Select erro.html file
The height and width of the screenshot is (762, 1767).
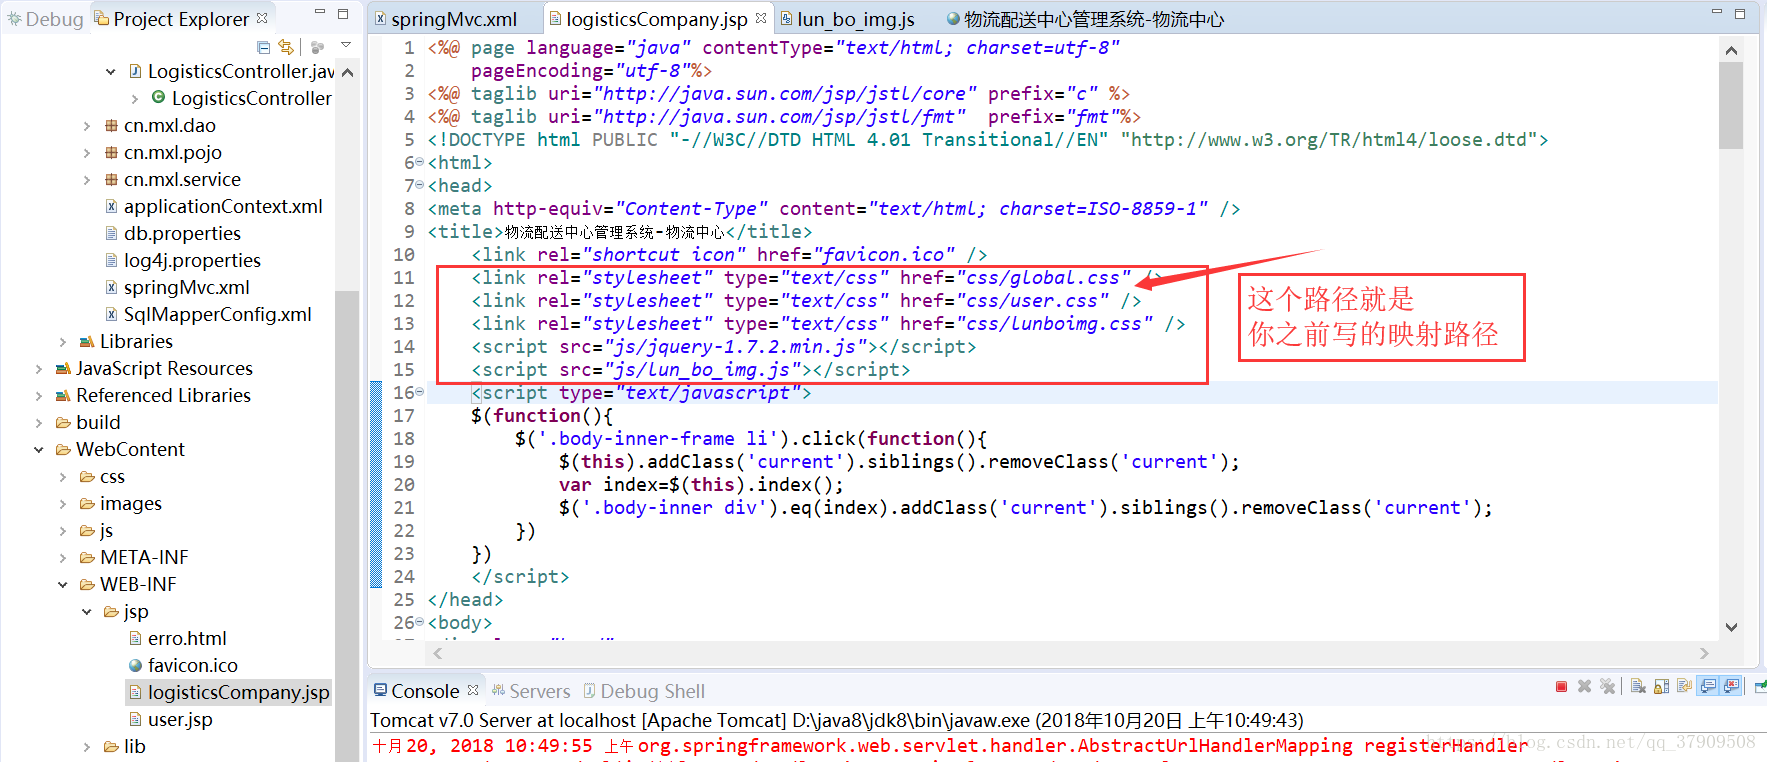click(177, 638)
